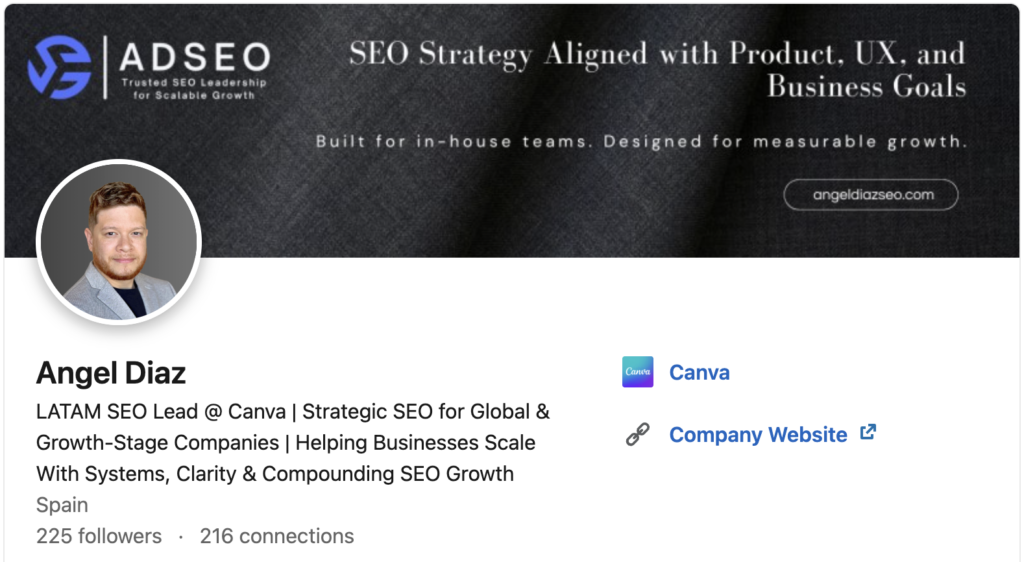Click the chain link icon
This screenshot has width=1024, height=562.
(637, 434)
